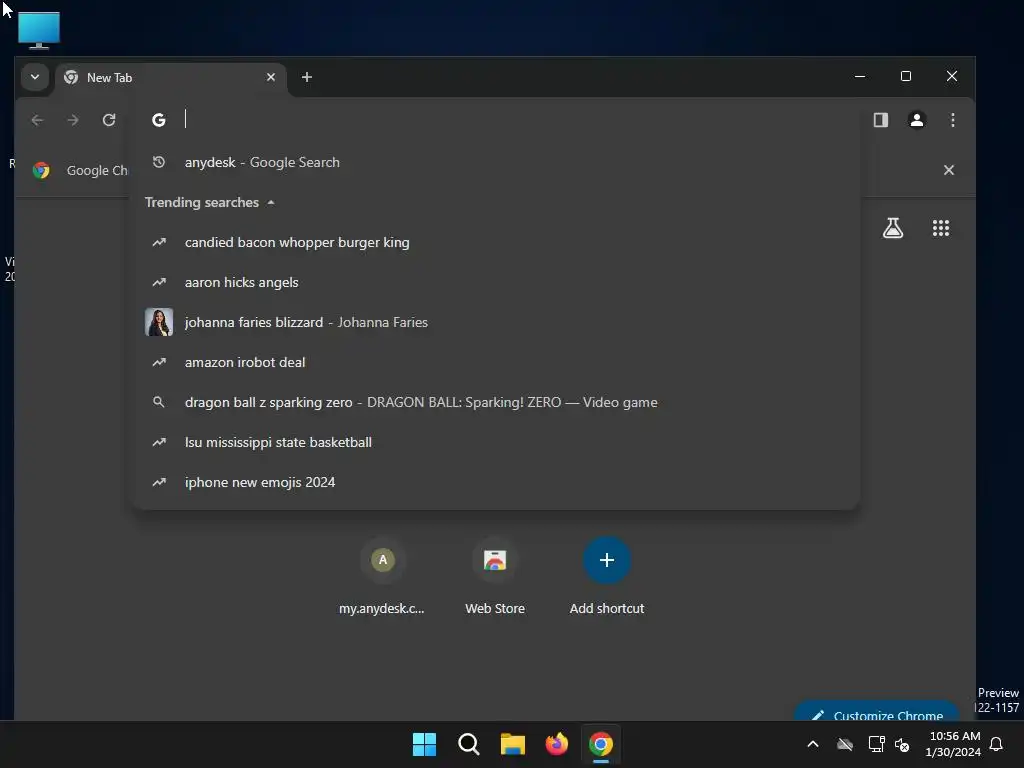Click the cloud sync tray icon
Image resolution: width=1024 pixels, height=768 pixels.
click(845, 744)
